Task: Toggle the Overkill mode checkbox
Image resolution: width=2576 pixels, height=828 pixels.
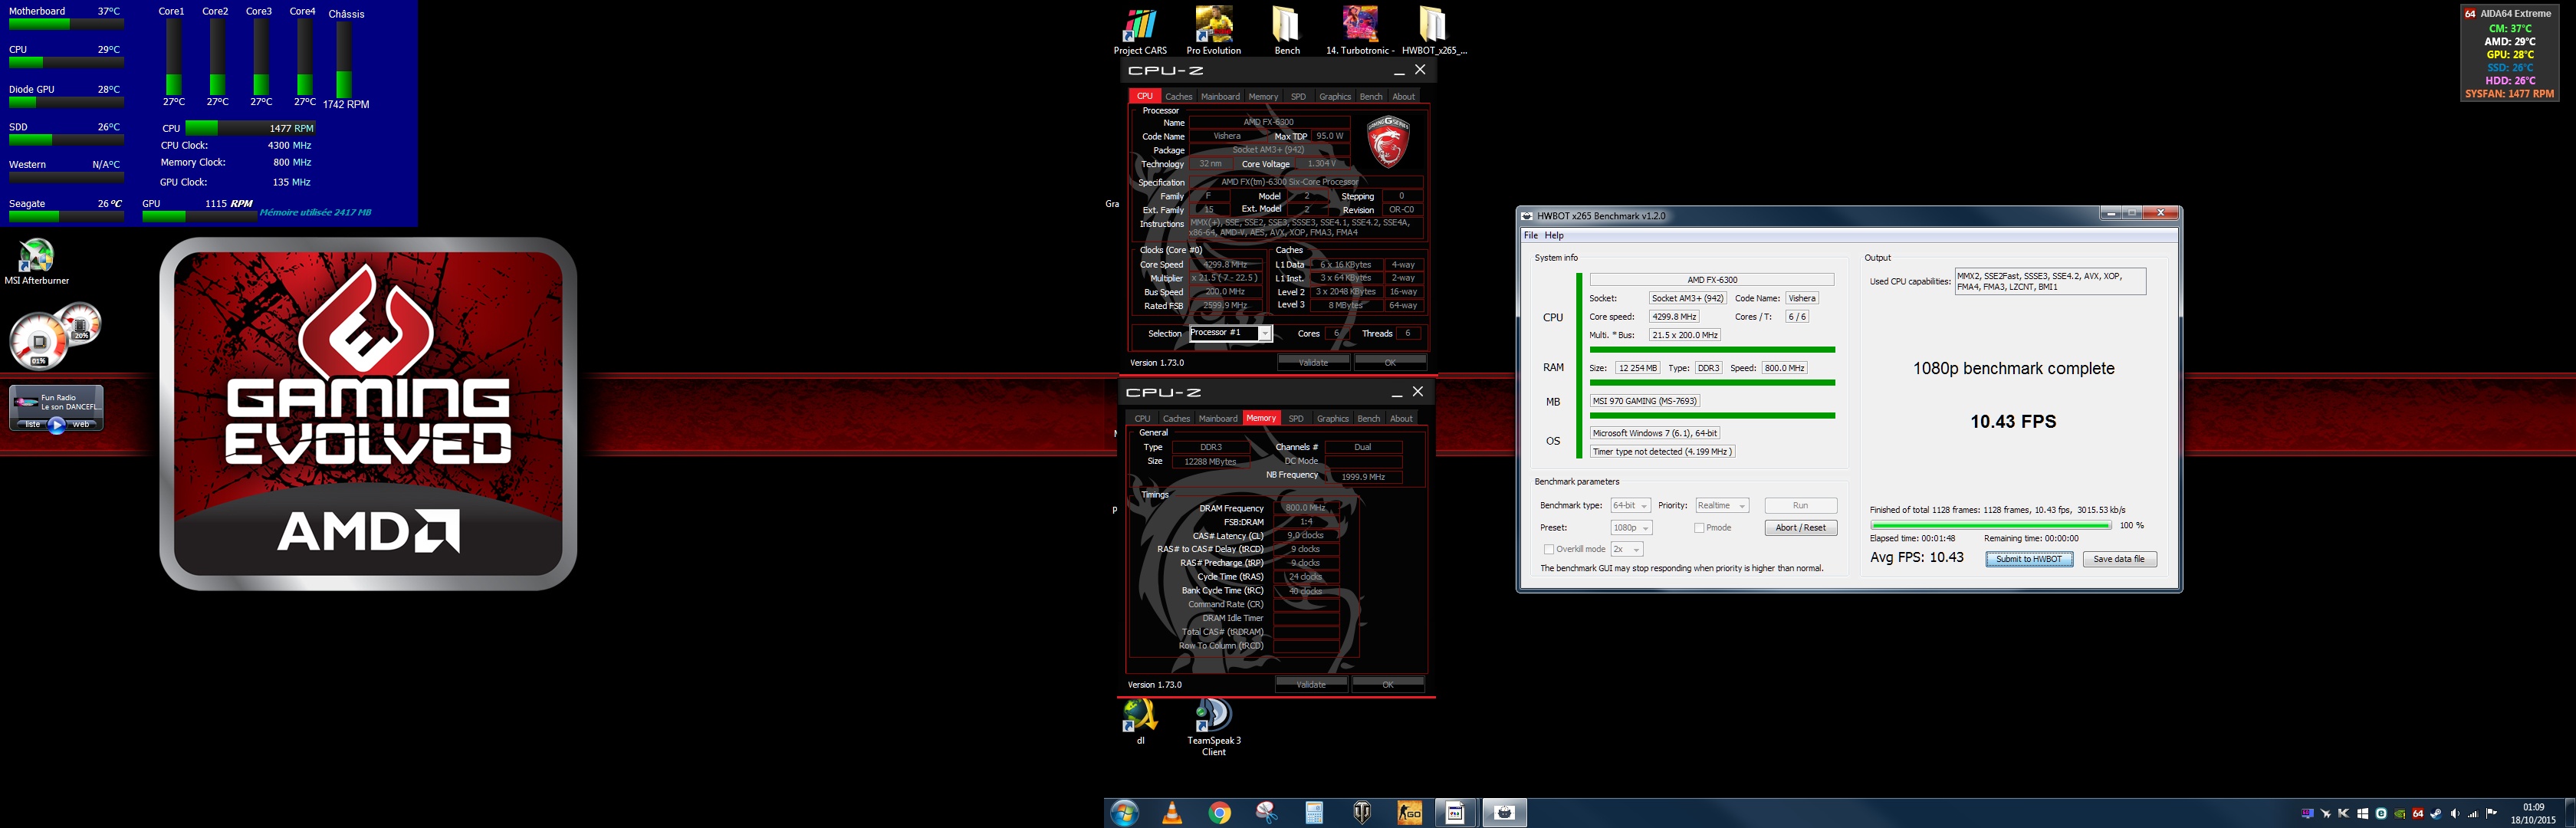Action: pos(1549,549)
